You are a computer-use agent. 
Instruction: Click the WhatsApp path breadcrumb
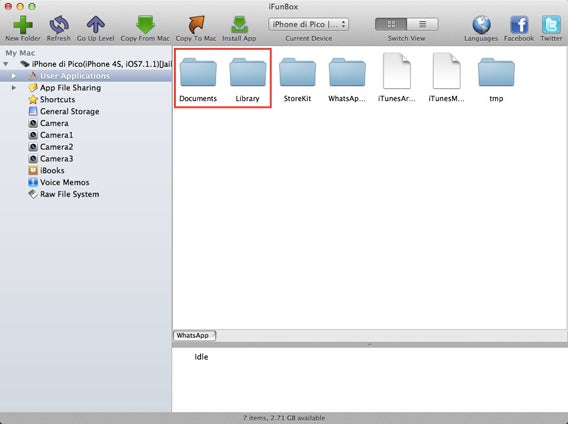pos(195,336)
